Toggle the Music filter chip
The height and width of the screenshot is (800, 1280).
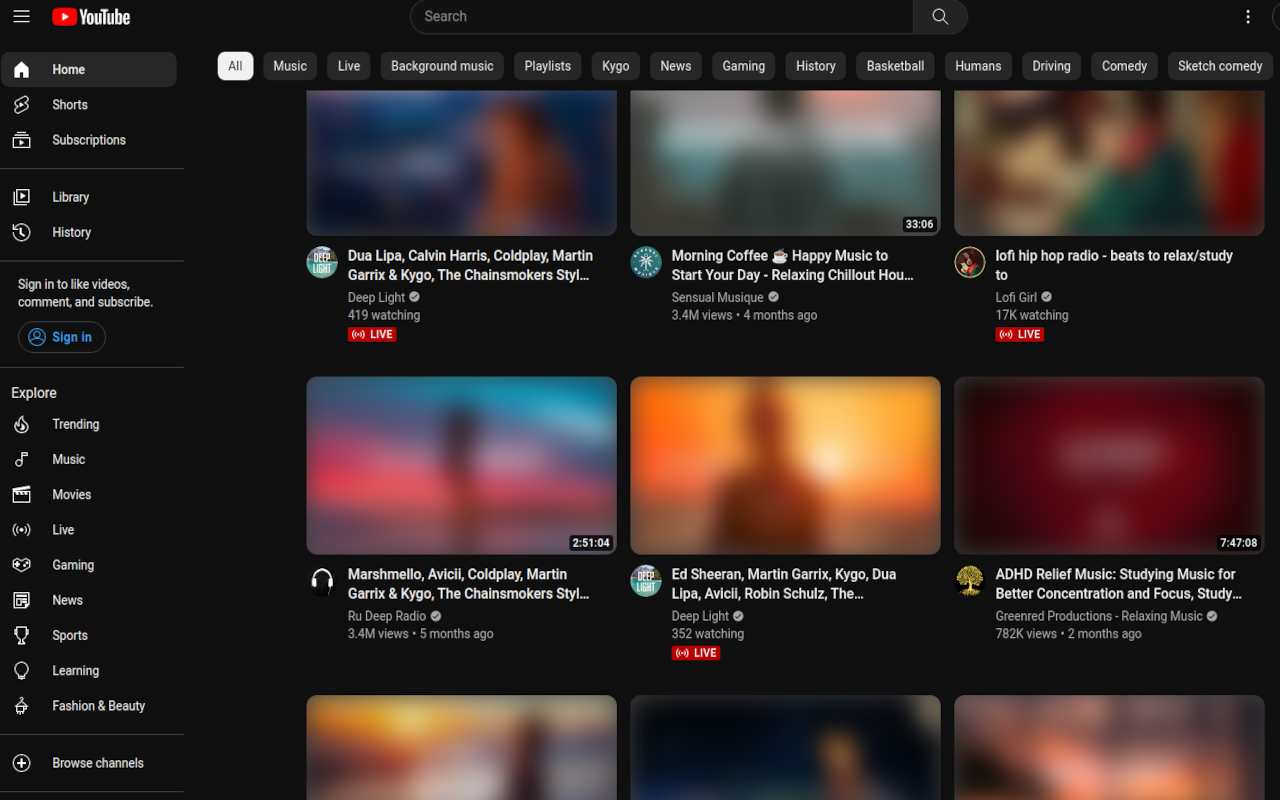[x=289, y=65]
